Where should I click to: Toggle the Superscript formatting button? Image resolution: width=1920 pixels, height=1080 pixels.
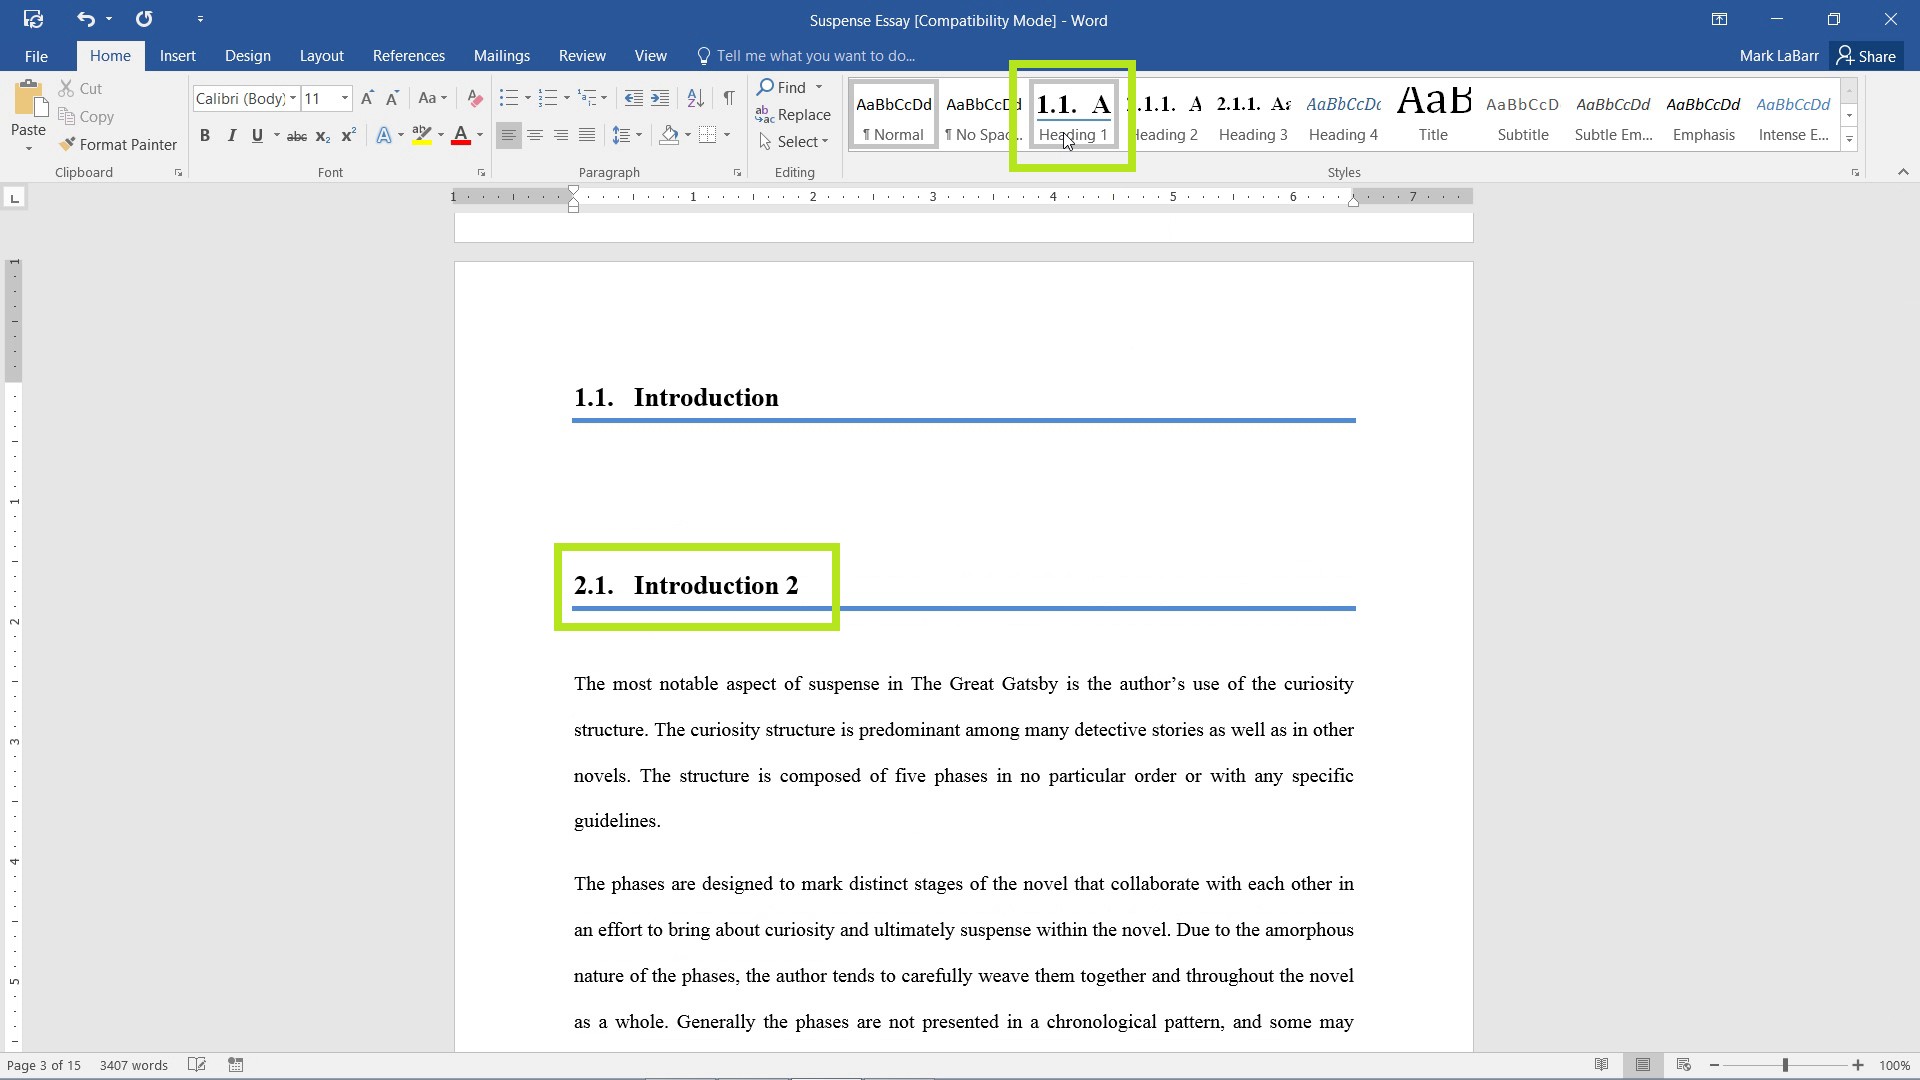(x=345, y=137)
